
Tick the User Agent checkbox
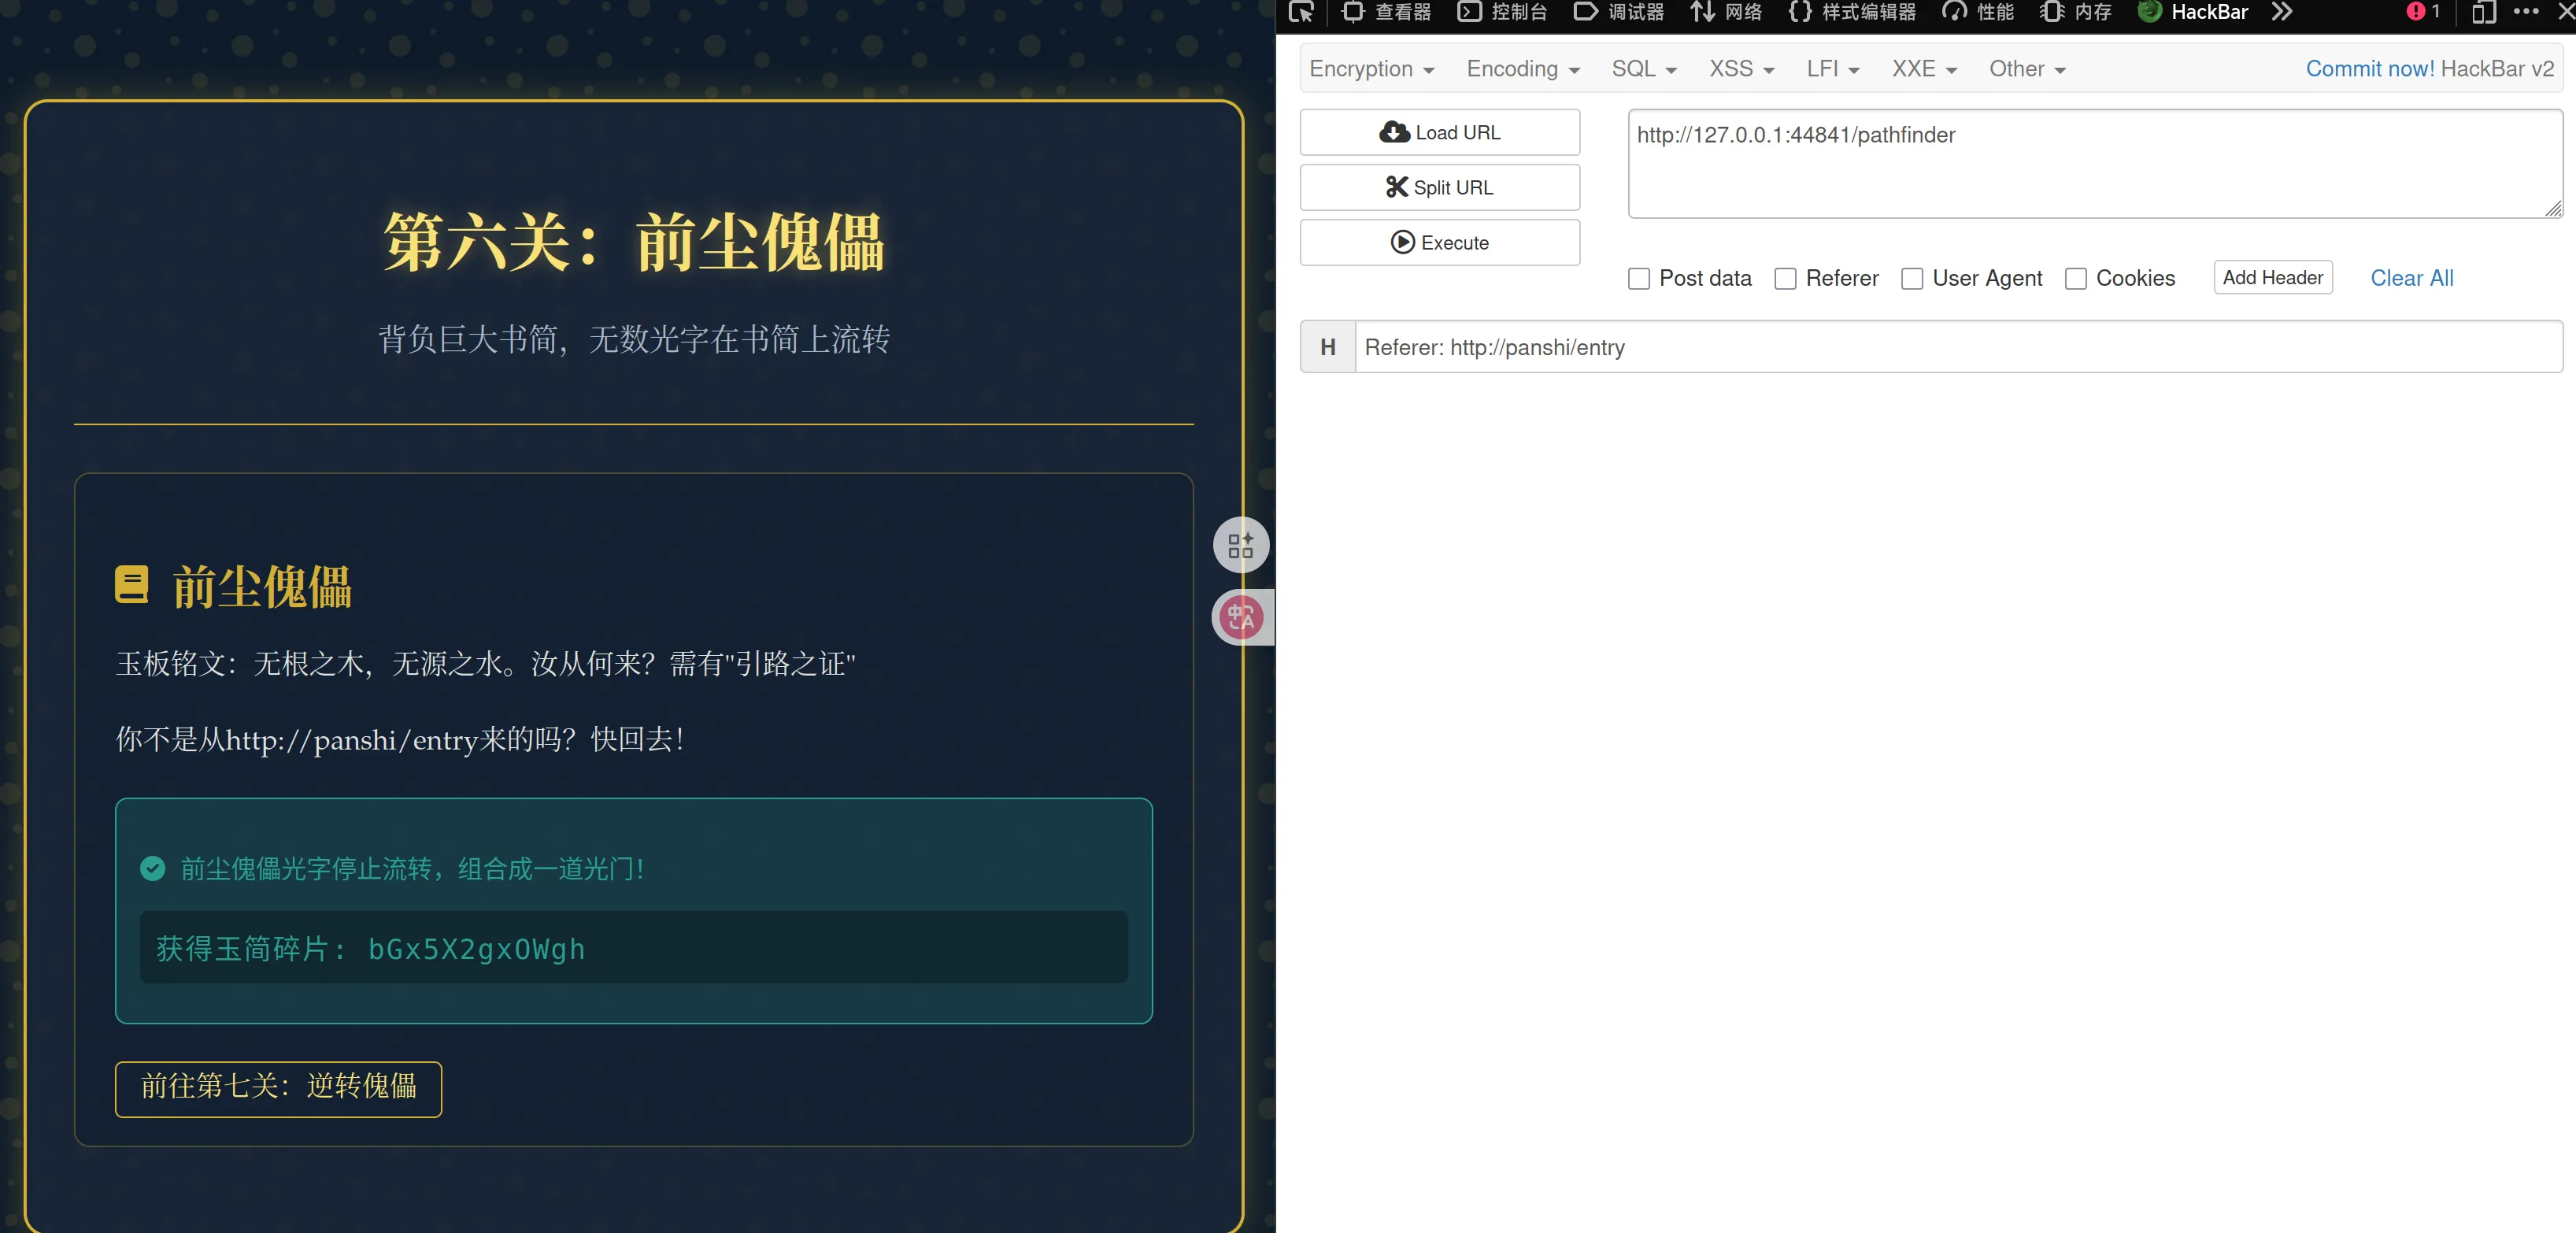tap(1911, 279)
